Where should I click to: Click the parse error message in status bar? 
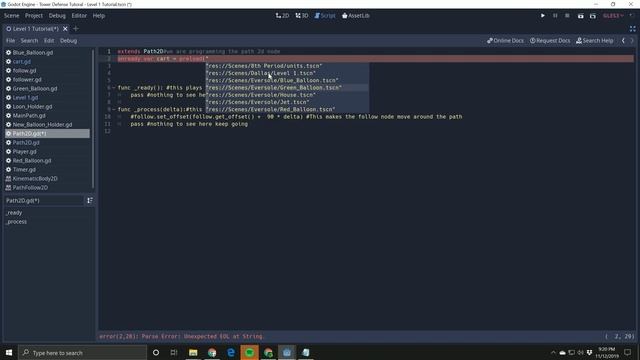click(x=181, y=337)
